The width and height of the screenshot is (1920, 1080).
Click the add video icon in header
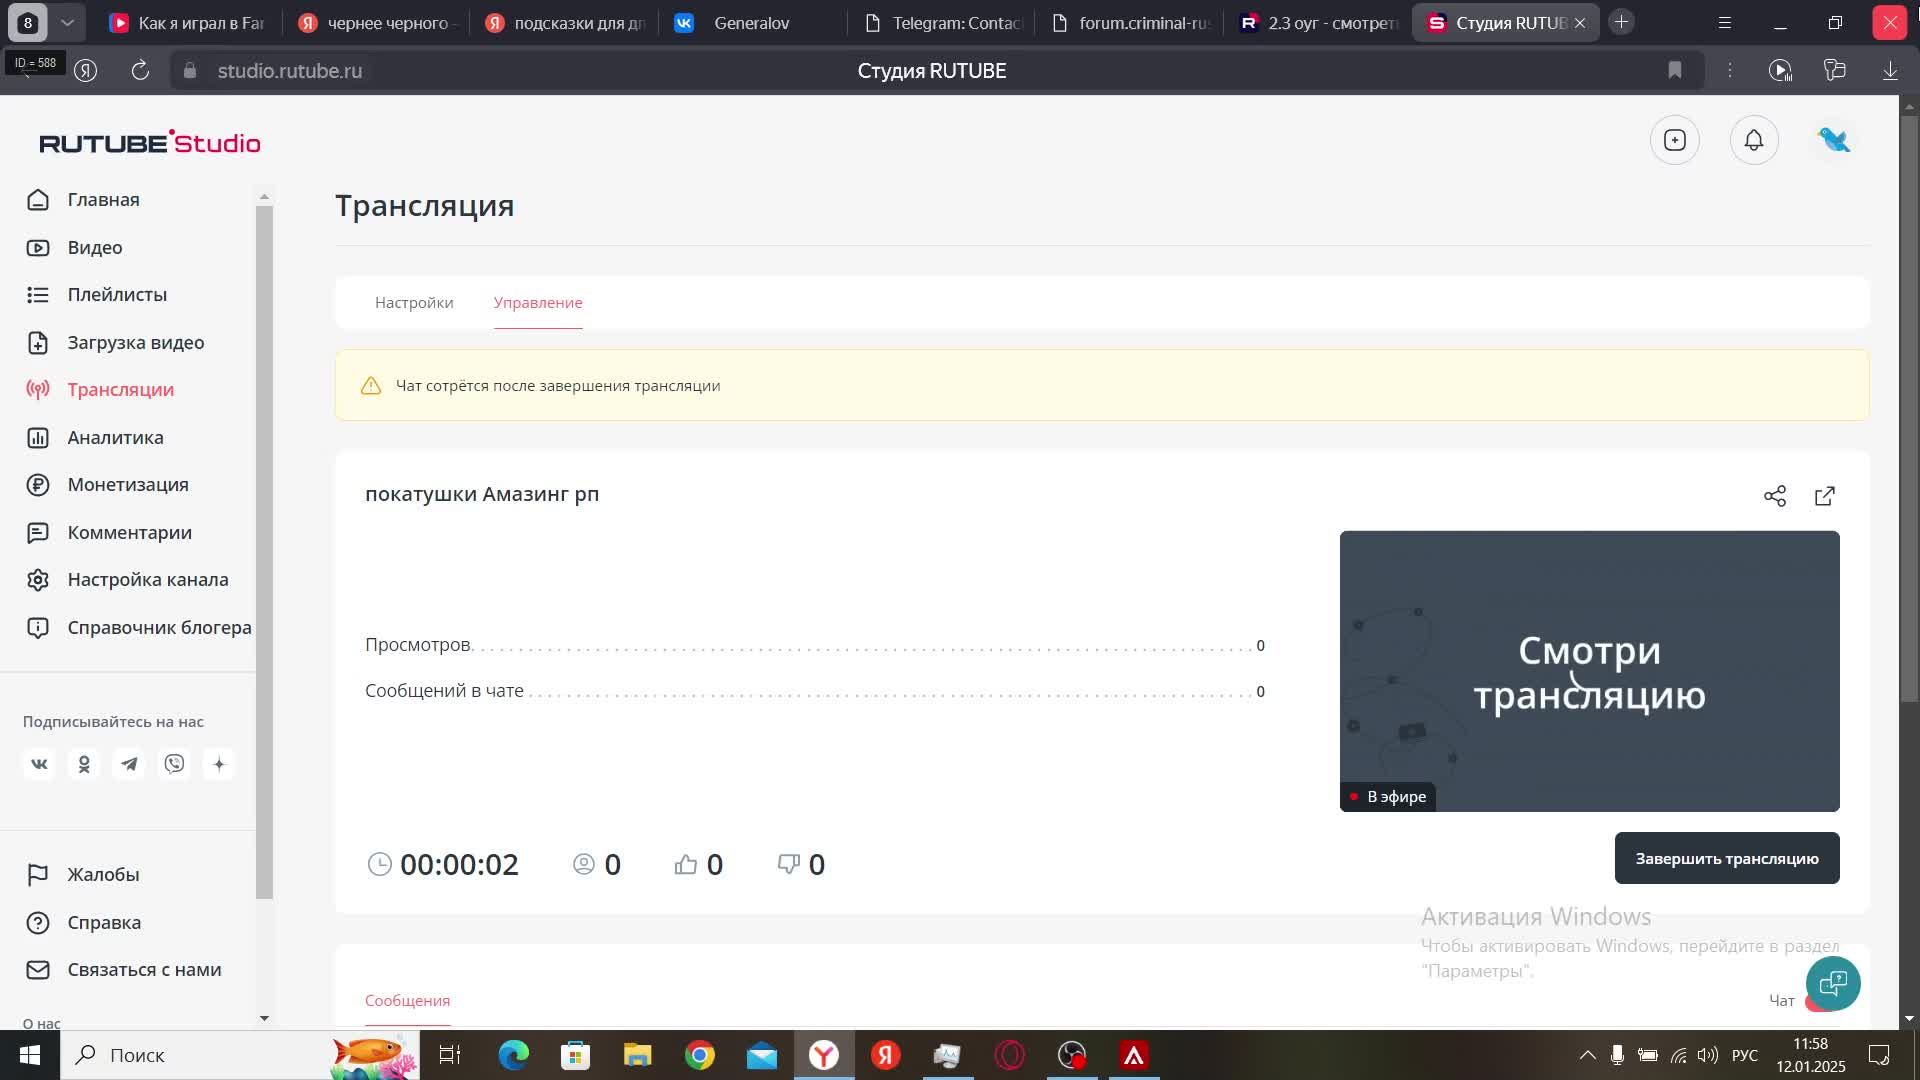(1675, 141)
